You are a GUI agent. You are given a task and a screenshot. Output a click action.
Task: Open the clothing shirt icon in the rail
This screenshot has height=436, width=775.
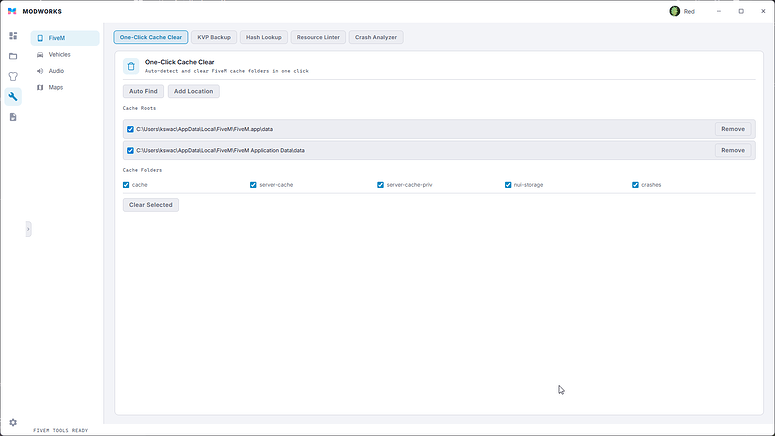13,76
